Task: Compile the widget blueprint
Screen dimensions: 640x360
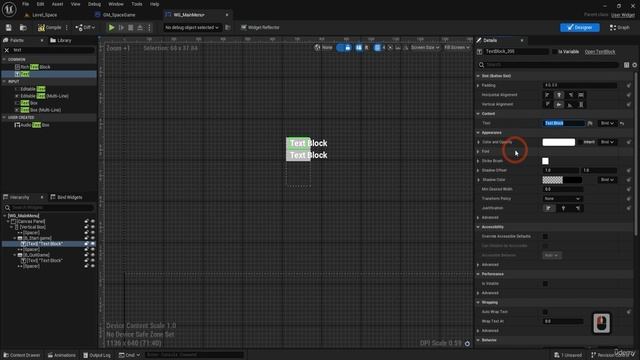Action: tap(49, 28)
